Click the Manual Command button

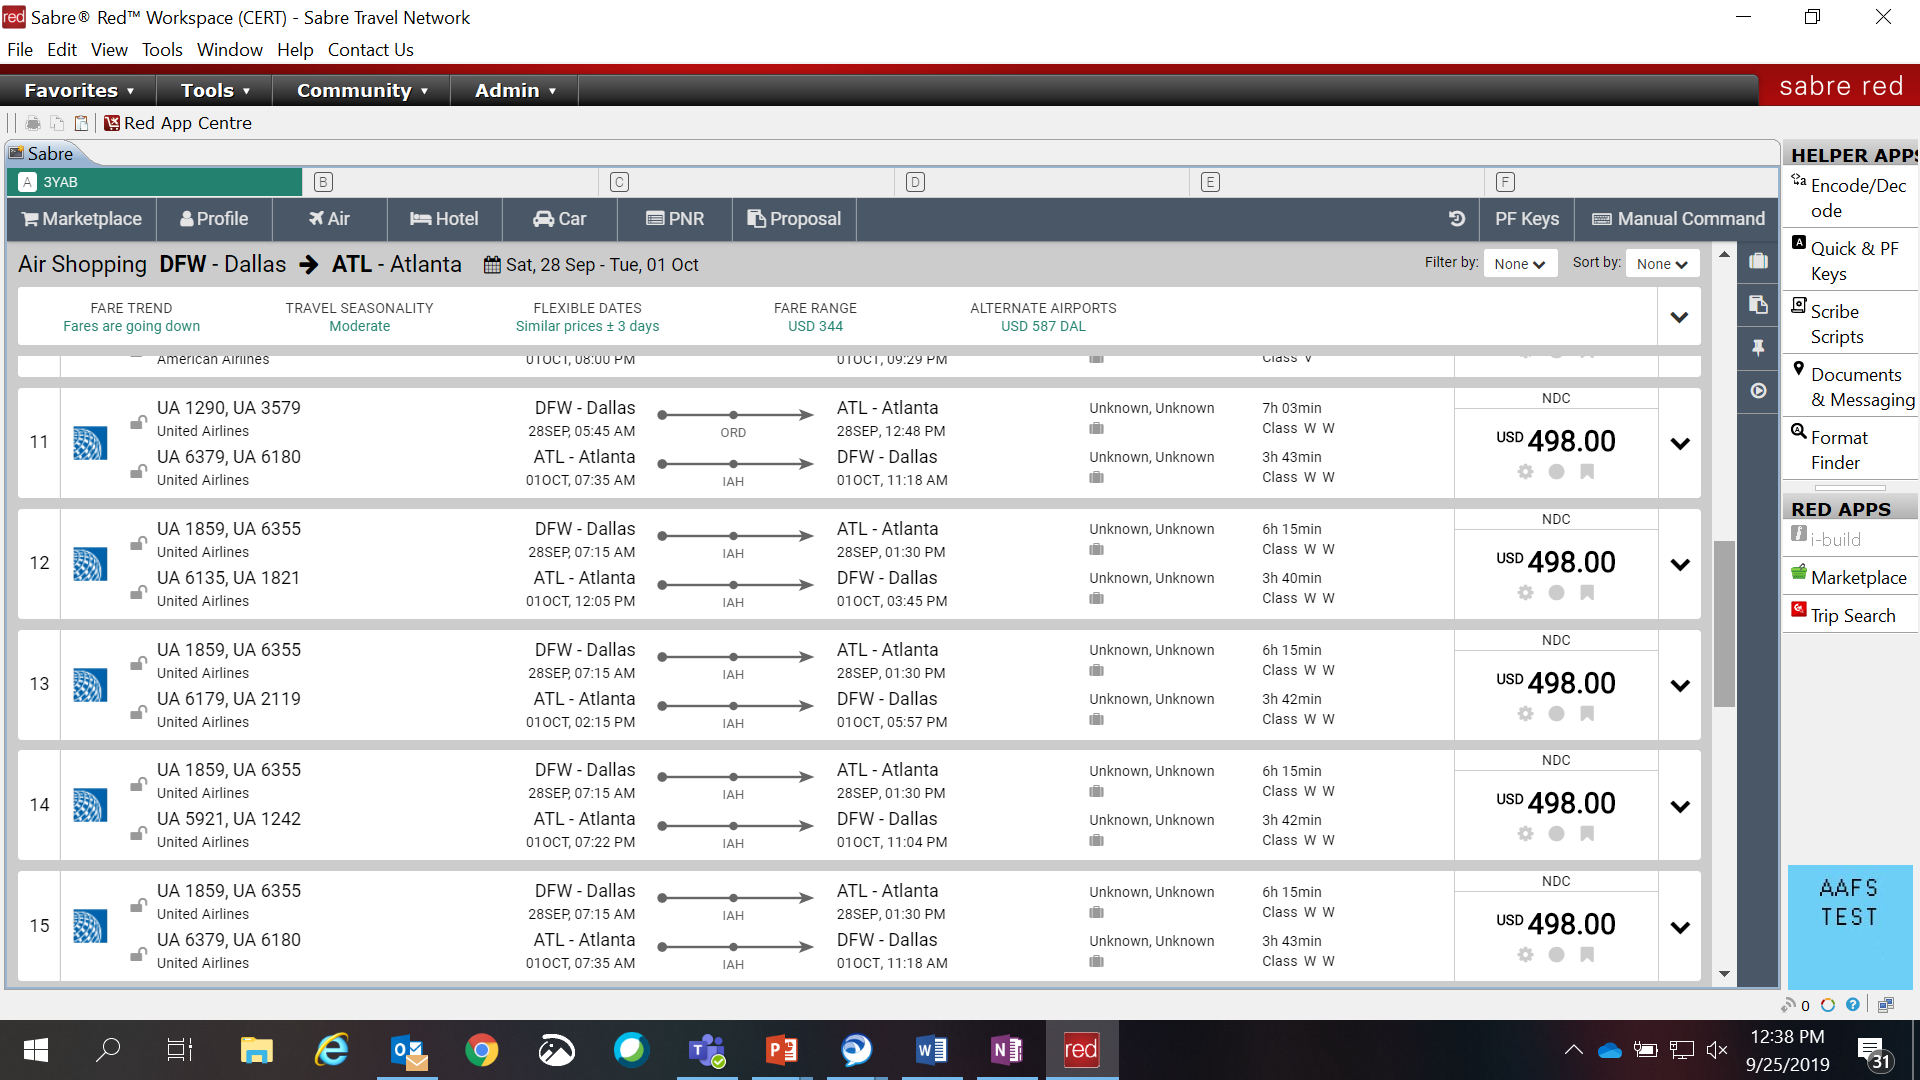[1680, 219]
